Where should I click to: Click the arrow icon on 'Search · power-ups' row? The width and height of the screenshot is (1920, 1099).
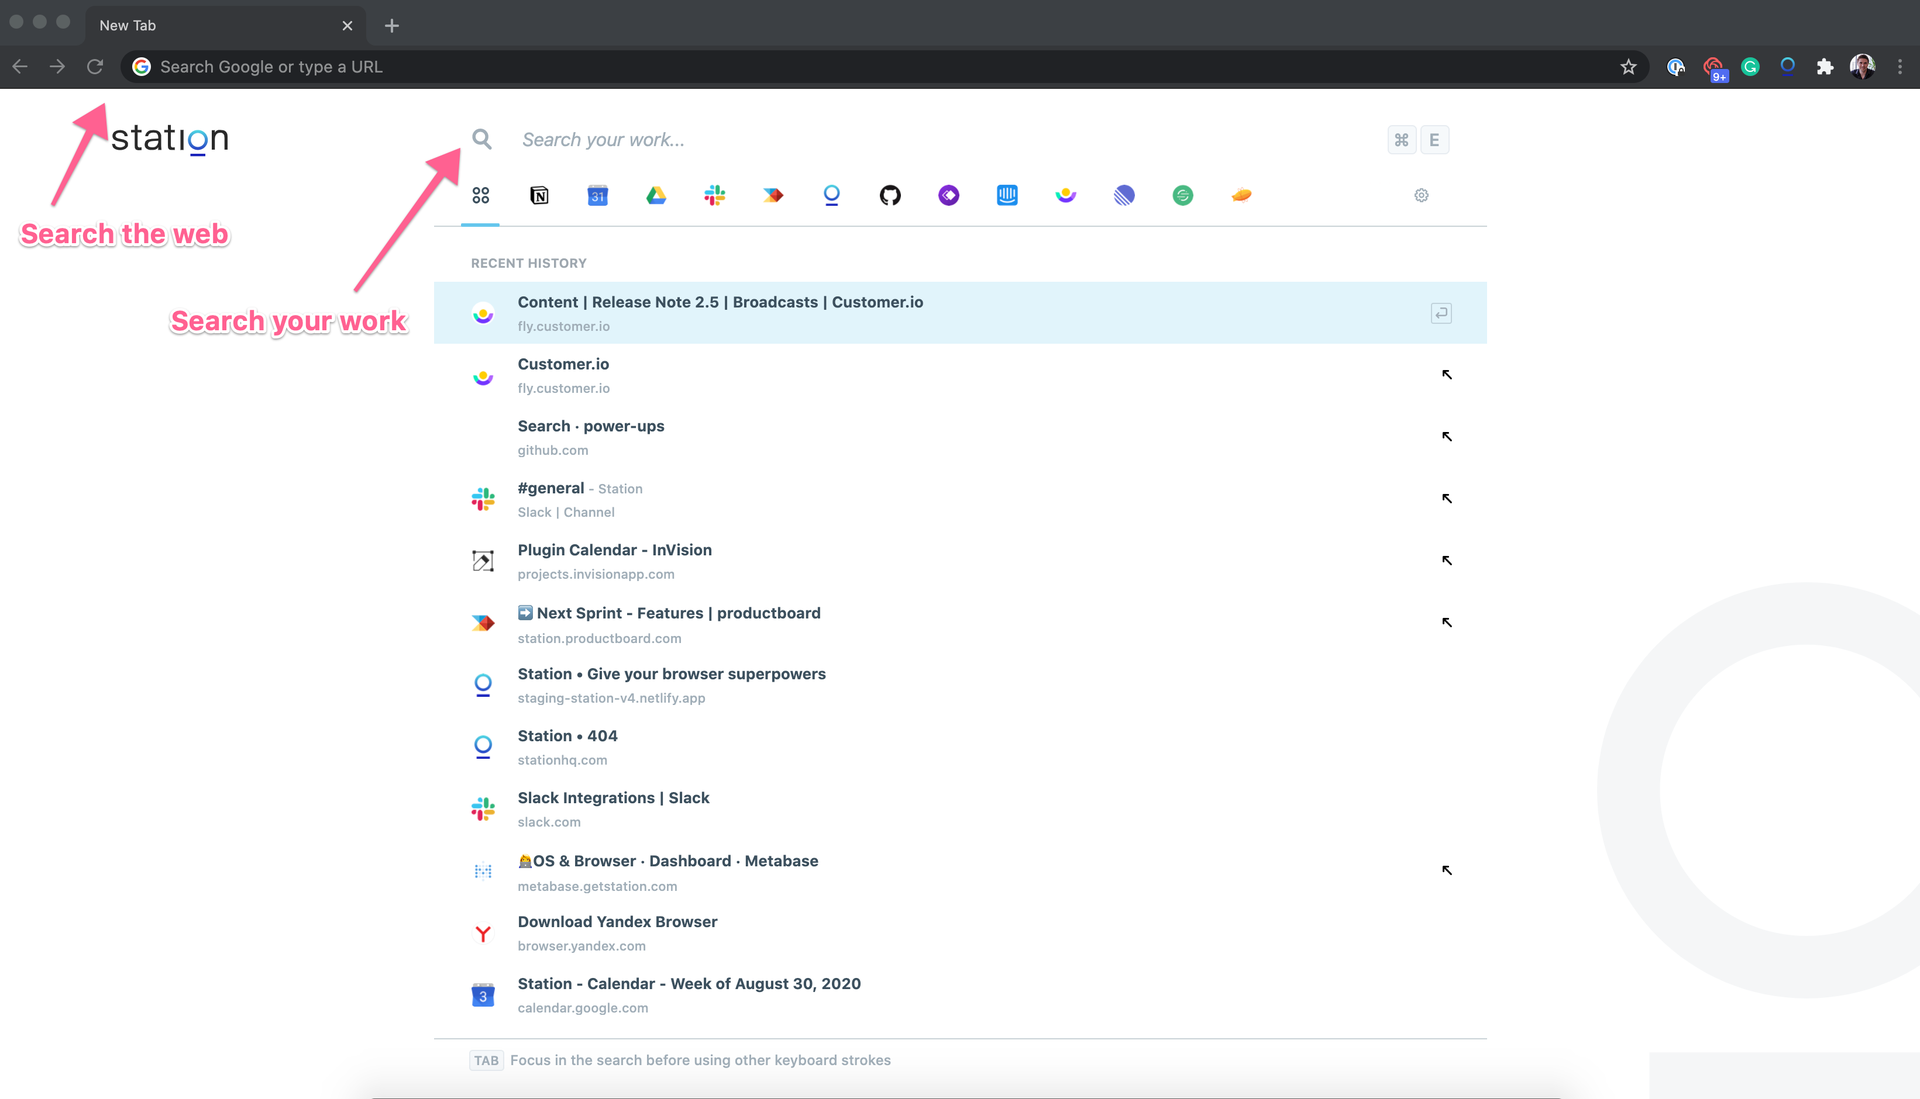click(x=1446, y=436)
